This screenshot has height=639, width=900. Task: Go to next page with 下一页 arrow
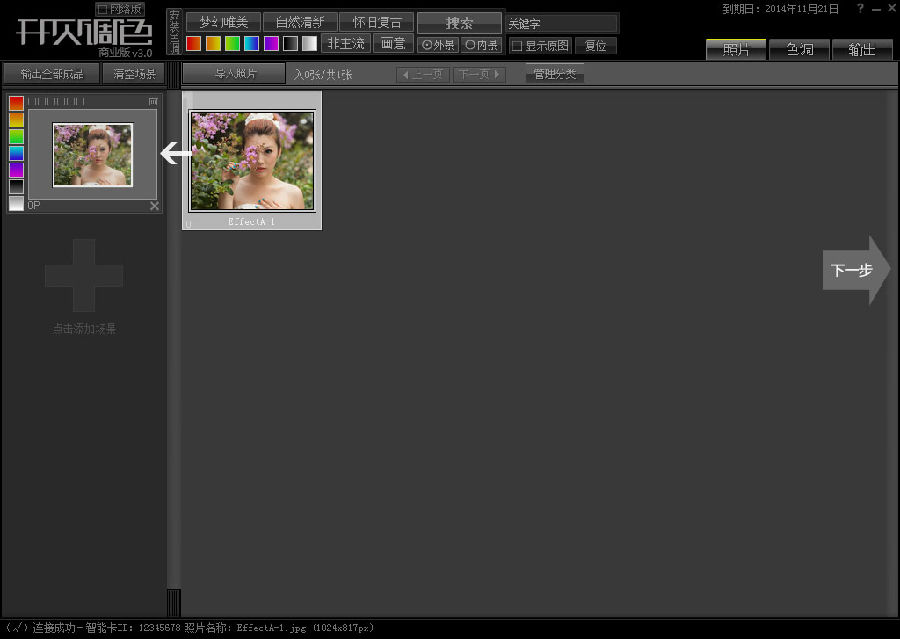coord(479,75)
